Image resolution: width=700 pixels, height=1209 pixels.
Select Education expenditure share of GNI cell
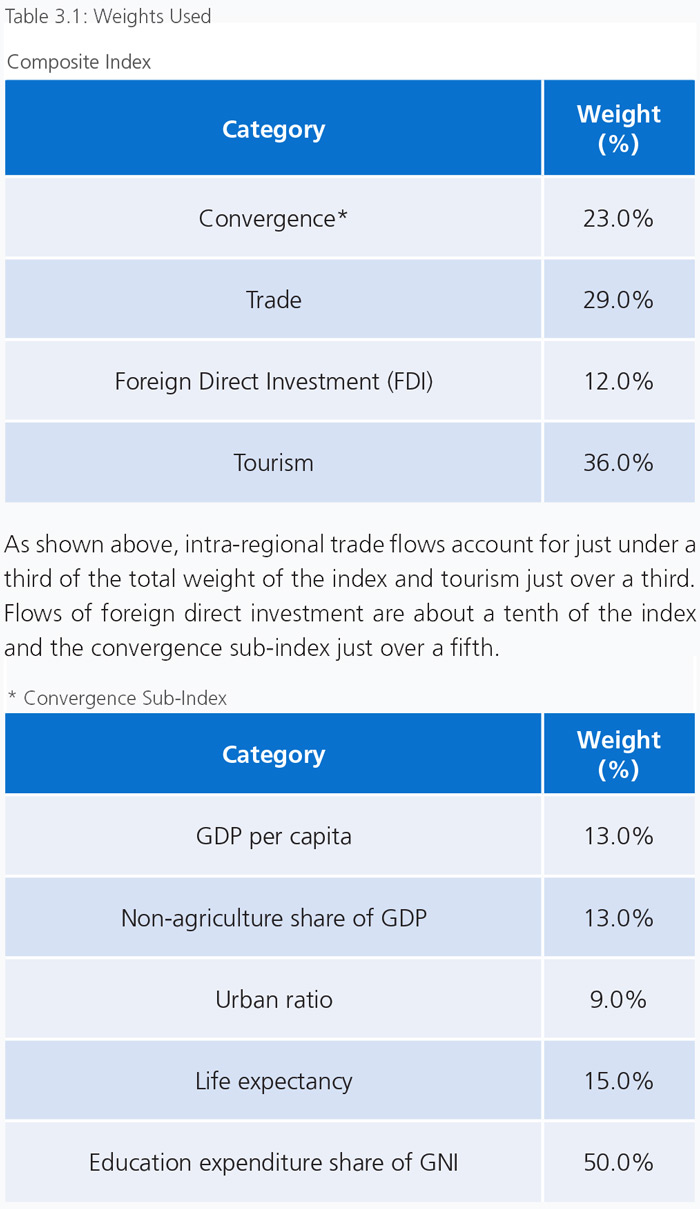tap(273, 1163)
